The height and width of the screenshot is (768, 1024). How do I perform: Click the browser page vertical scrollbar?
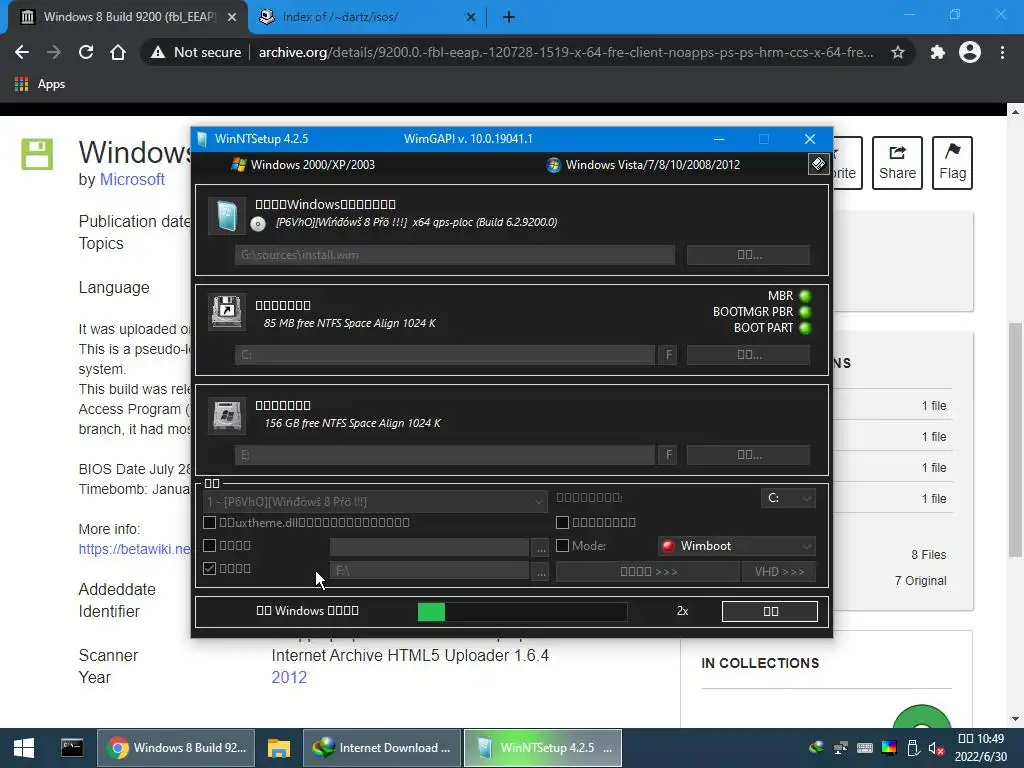pyautogui.click(x=1015, y=440)
